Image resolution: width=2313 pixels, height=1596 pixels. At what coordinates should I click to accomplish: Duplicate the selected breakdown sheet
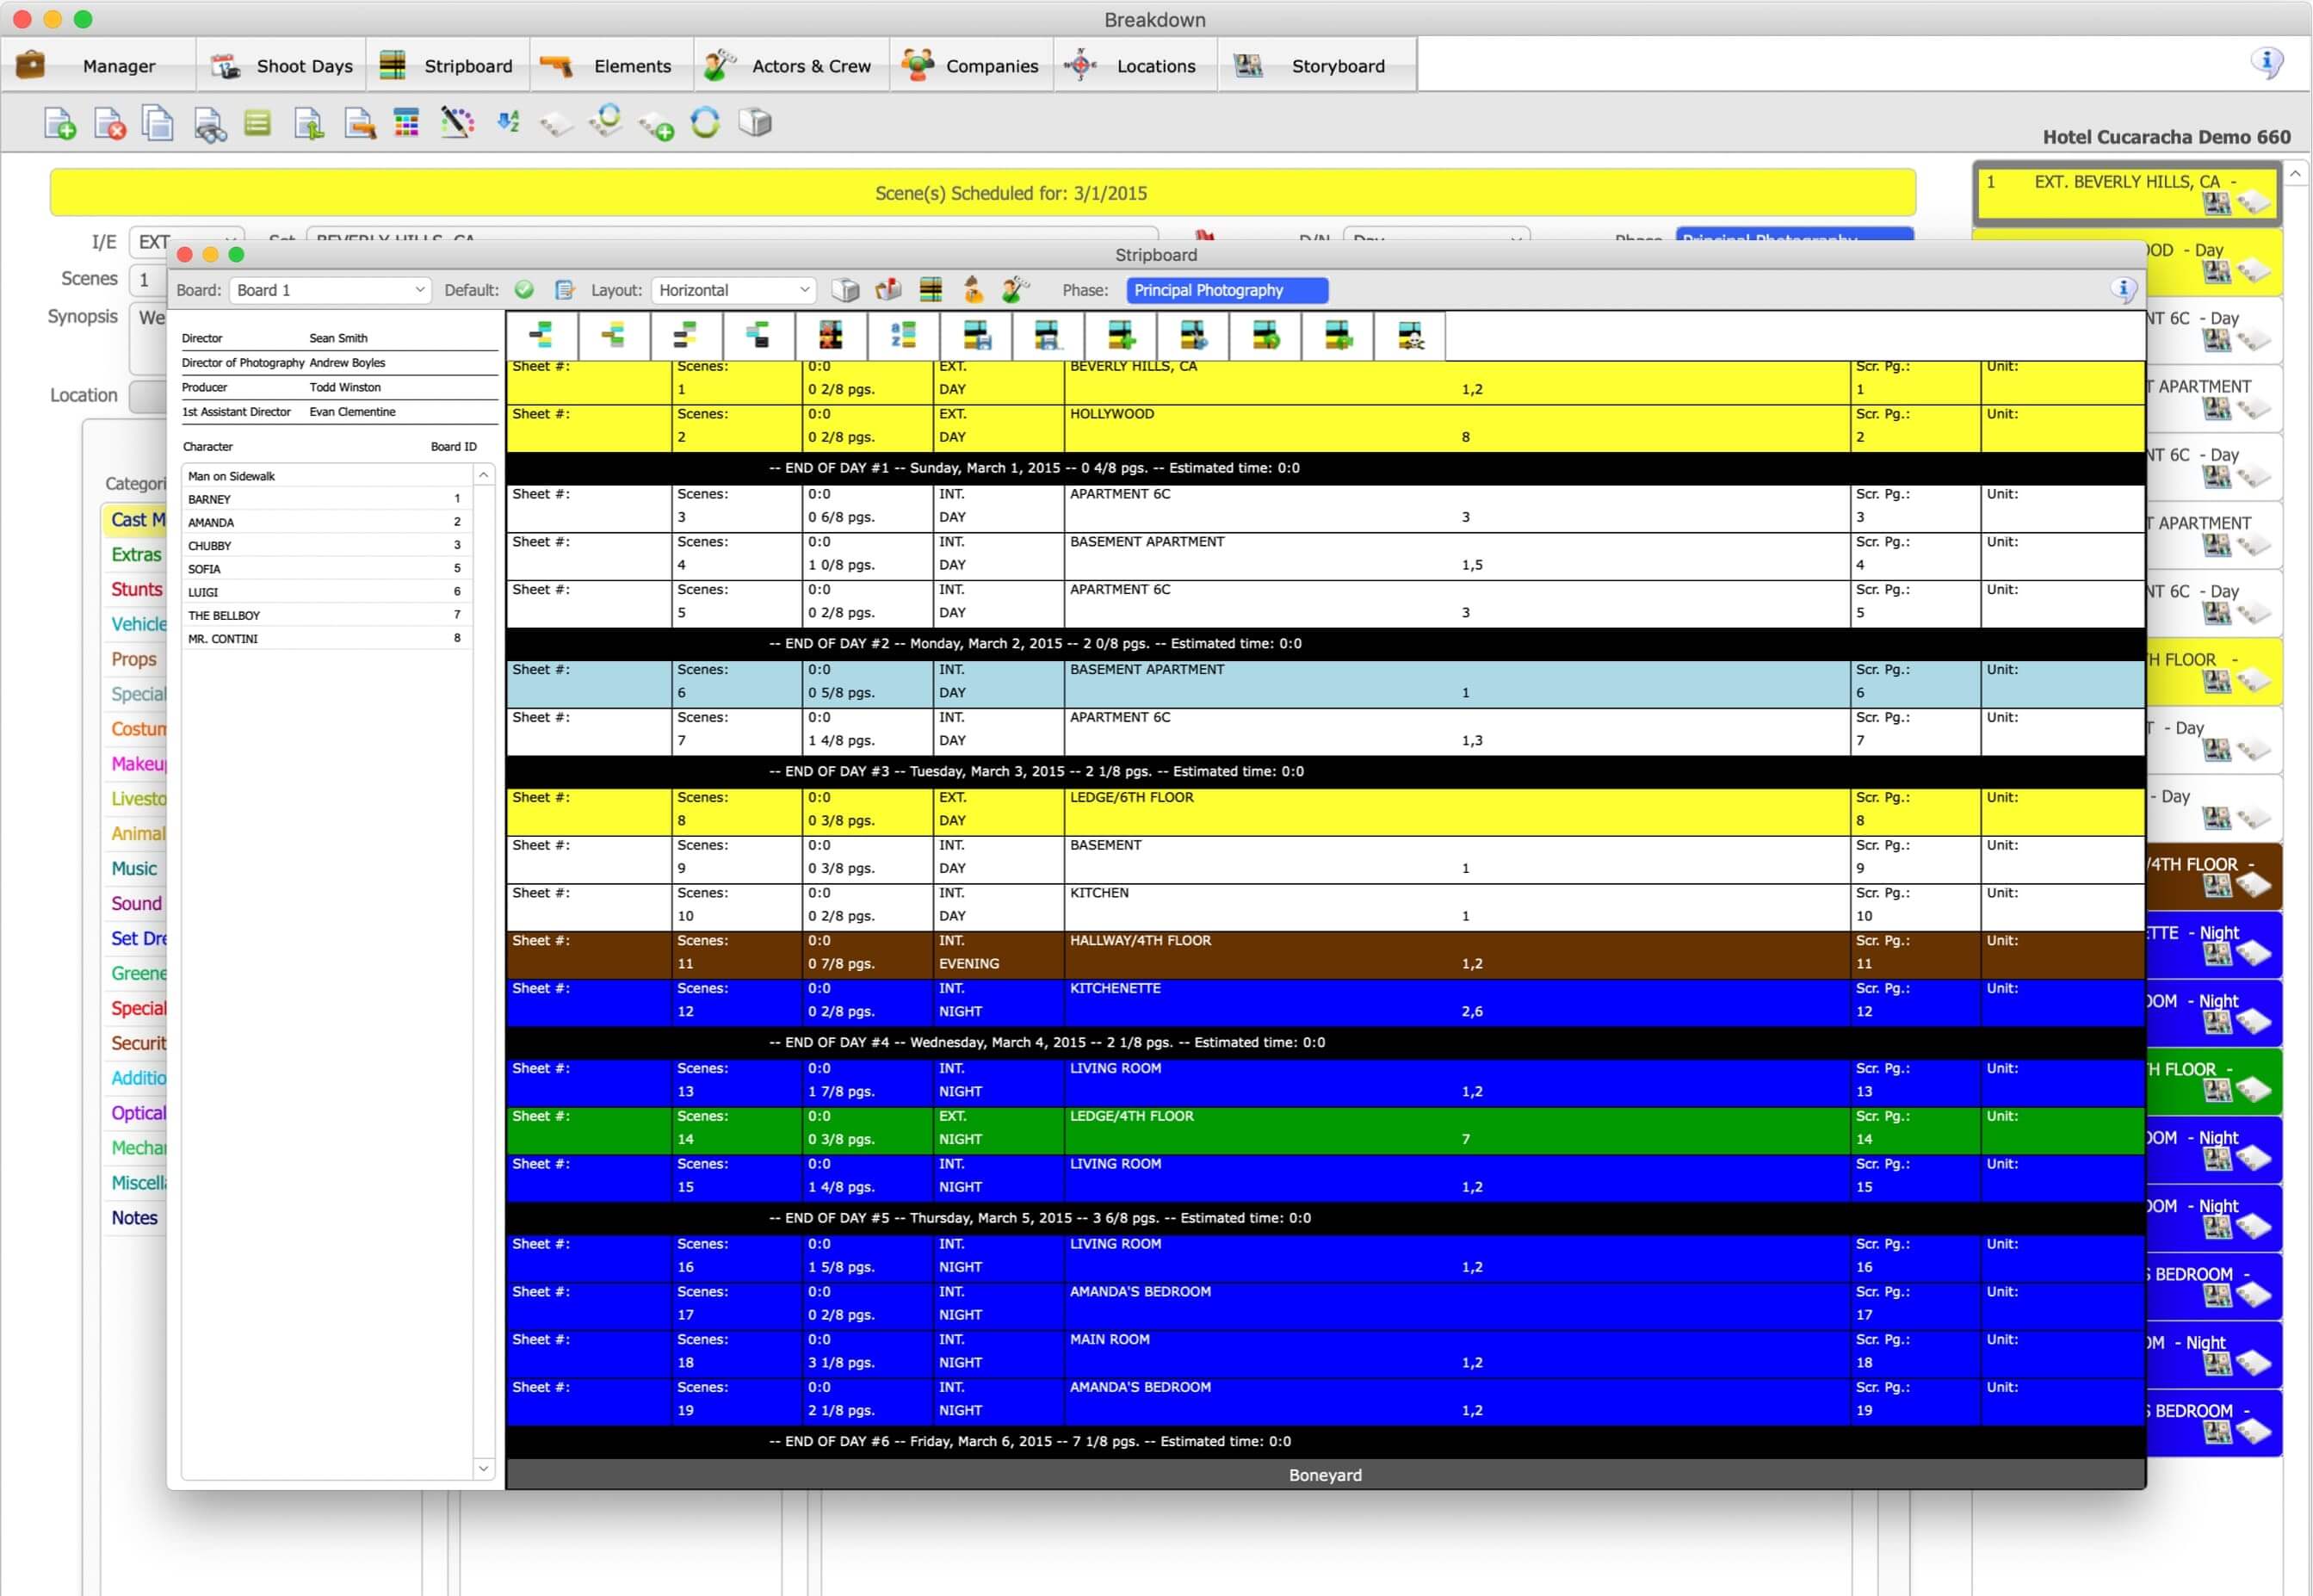click(158, 122)
